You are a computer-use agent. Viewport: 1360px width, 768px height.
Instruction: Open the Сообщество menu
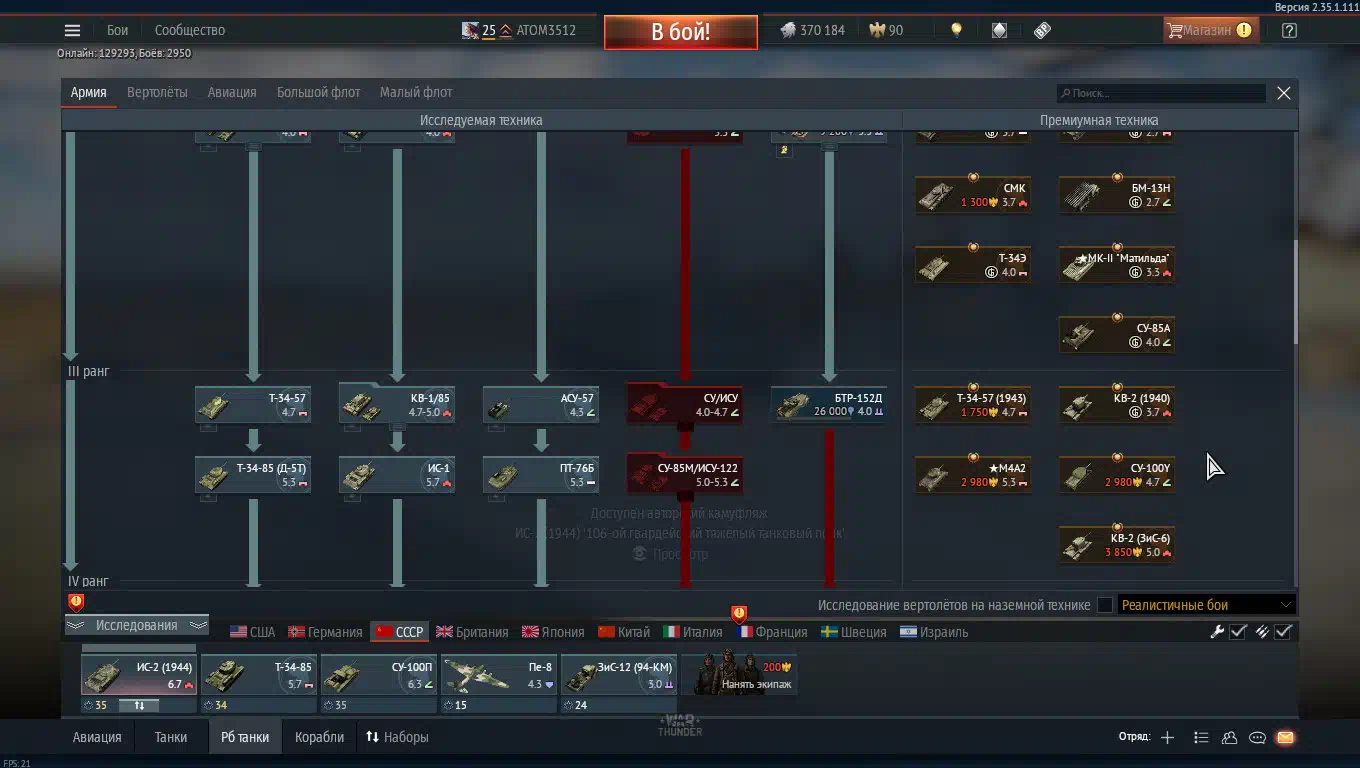click(x=190, y=30)
